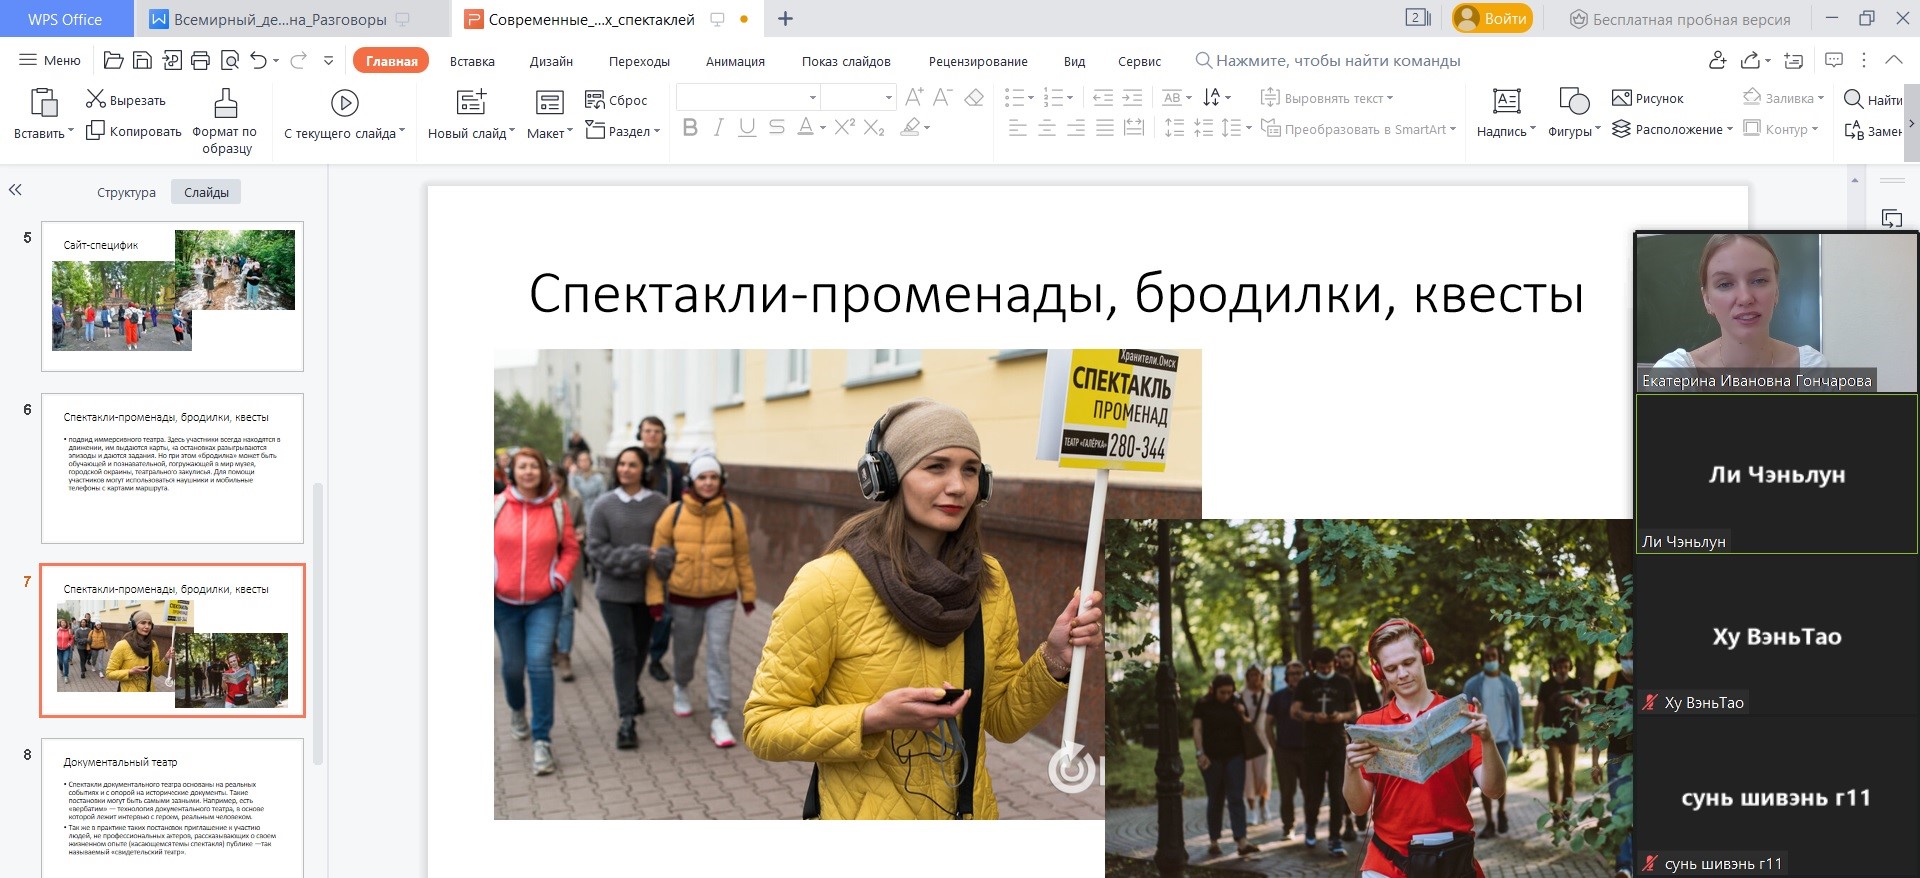The image size is (1920, 878).
Task: Open the Анимация ribbon tab
Action: (735, 61)
